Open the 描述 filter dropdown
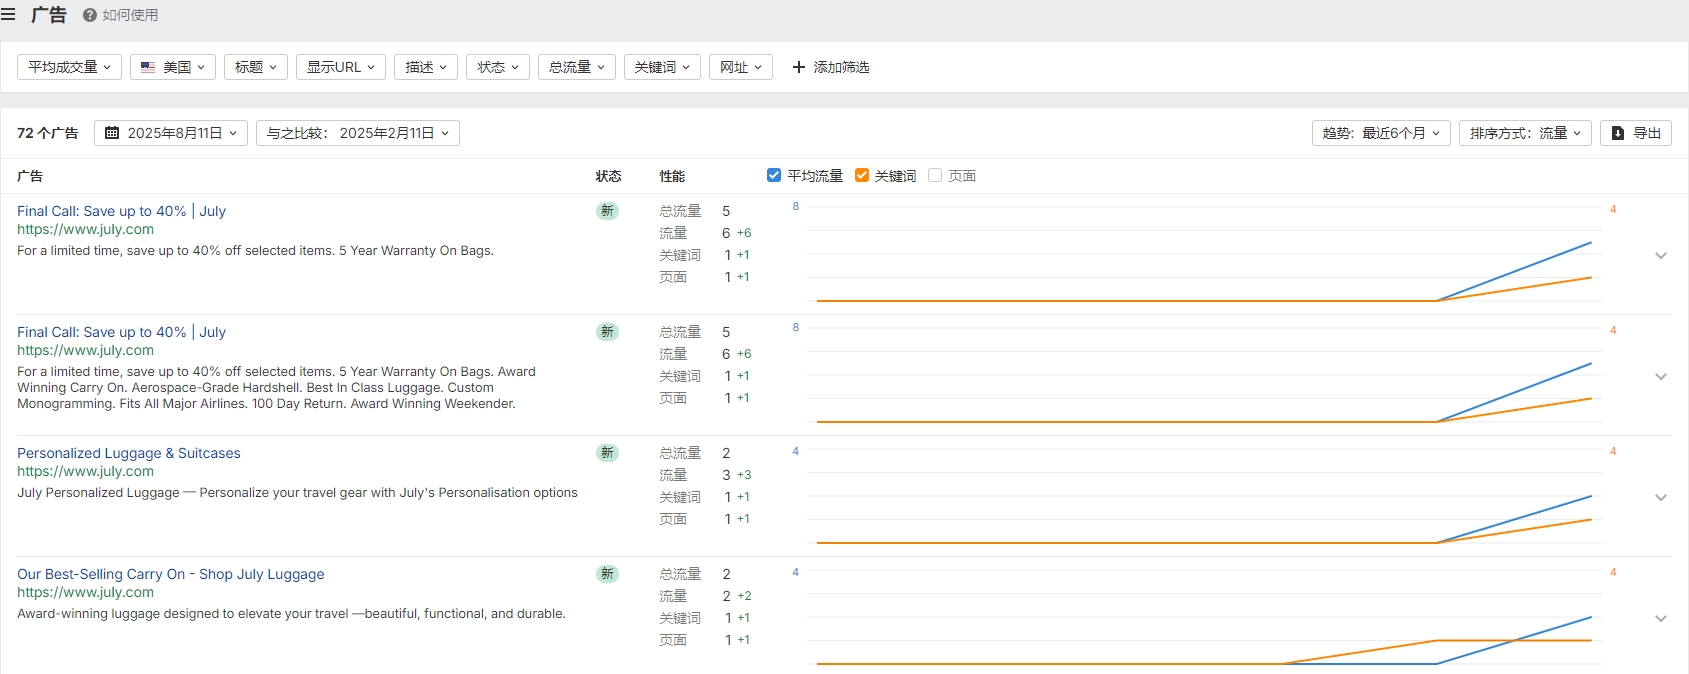The image size is (1689, 674). point(426,67)
